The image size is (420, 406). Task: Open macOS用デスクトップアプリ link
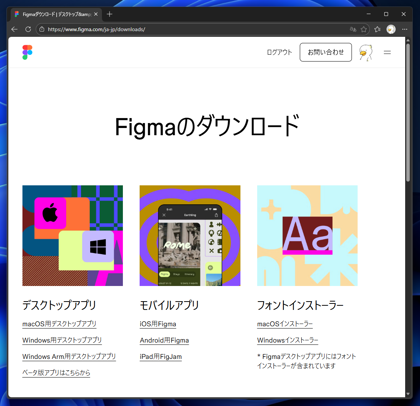click(x=59, y=324)
